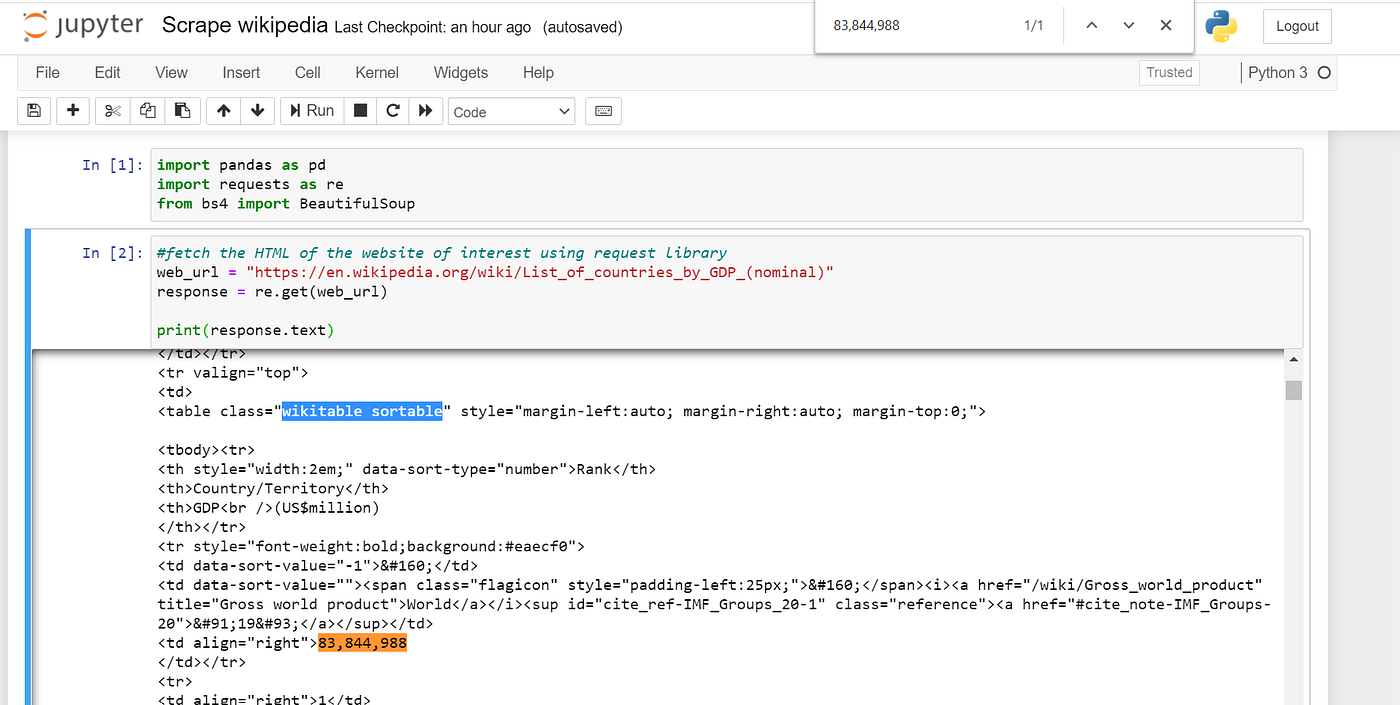Copy the selected cell
The height and width of the screenshot is (705, 1400).
[x=147, y=110]
